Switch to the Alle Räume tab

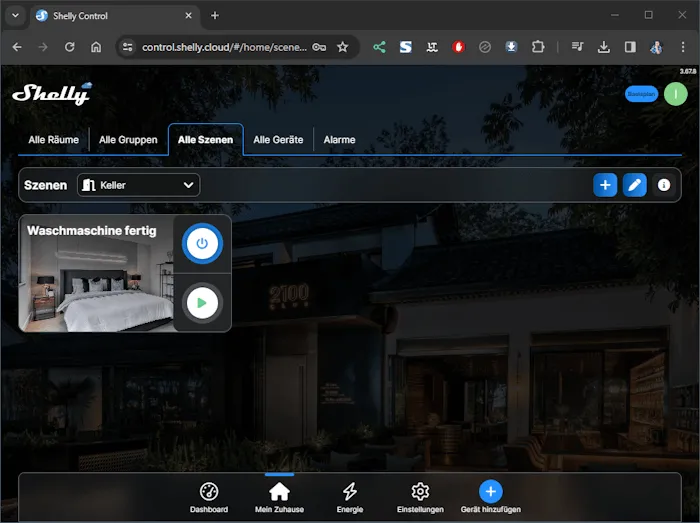coord(54,140)
